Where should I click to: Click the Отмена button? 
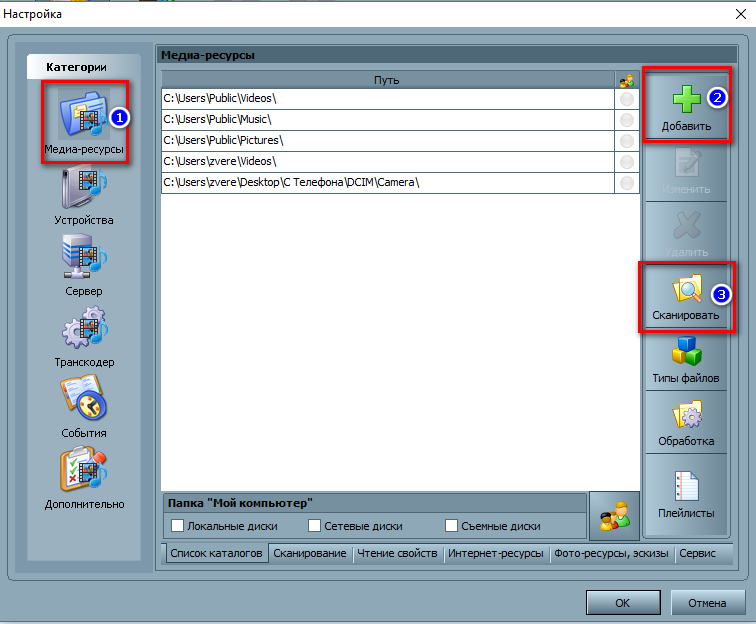click(707, 603)
